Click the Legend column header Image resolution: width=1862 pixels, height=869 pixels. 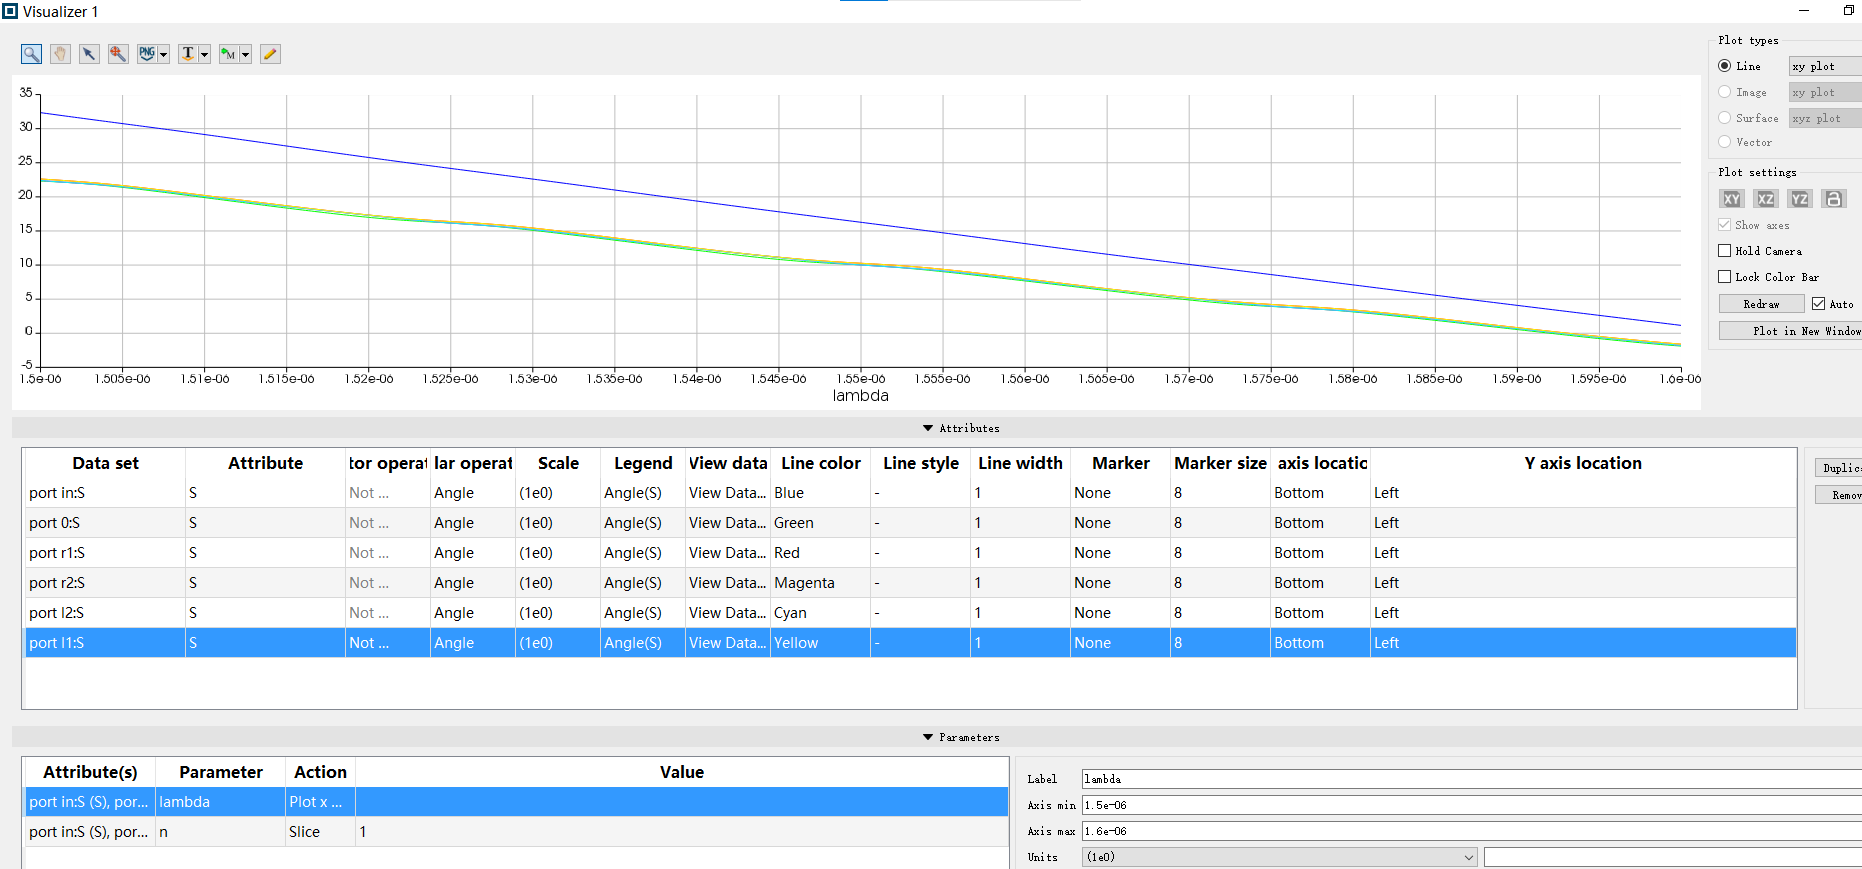(643, 463)
